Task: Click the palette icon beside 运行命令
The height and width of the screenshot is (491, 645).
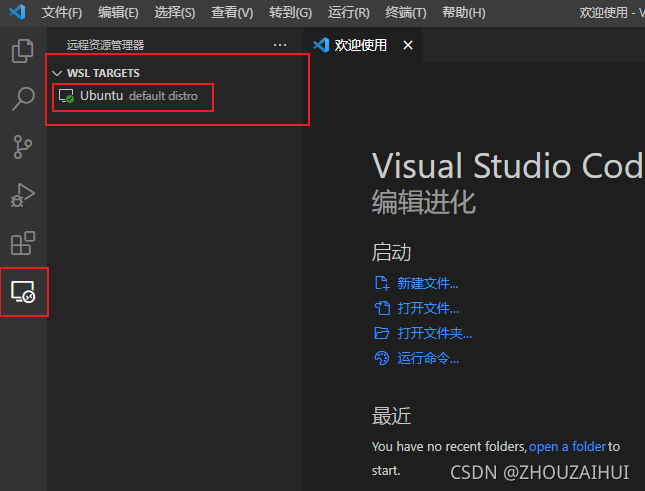Action: (x=381, y=358)
